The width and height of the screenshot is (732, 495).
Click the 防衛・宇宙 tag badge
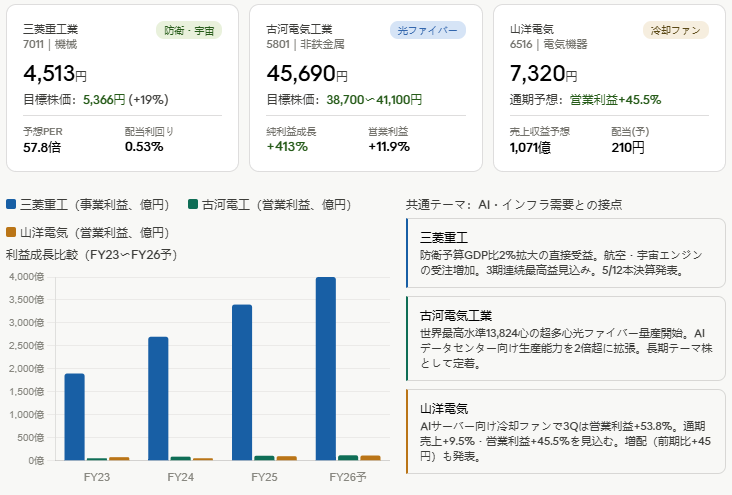click(189, 30)
